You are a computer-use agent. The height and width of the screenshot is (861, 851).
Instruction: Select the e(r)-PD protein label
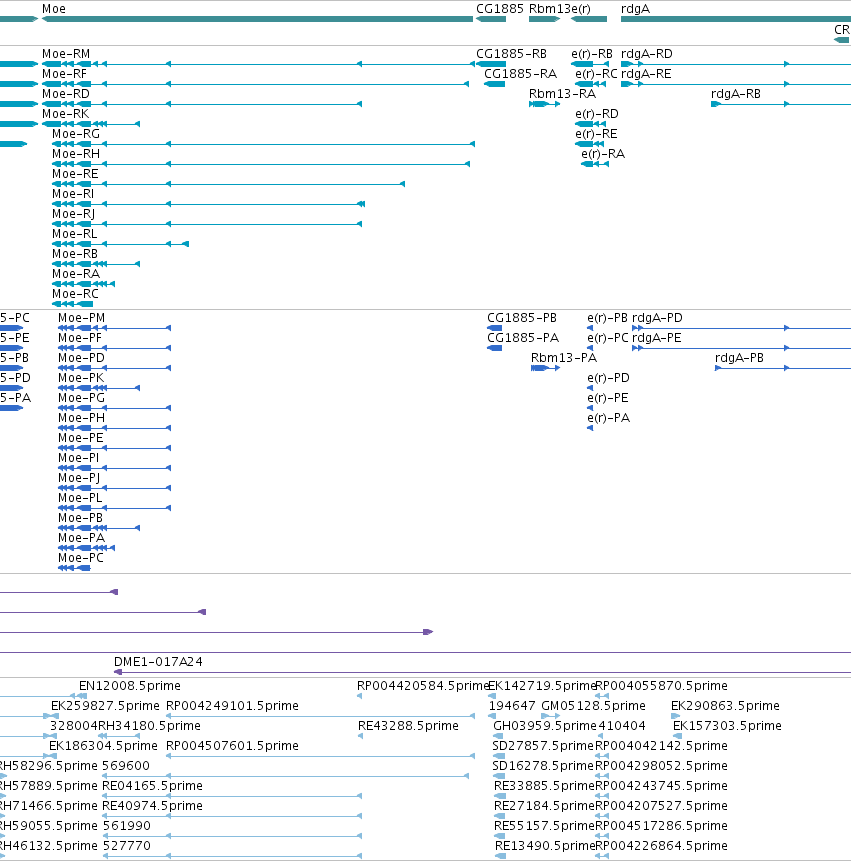pos(608,378)
